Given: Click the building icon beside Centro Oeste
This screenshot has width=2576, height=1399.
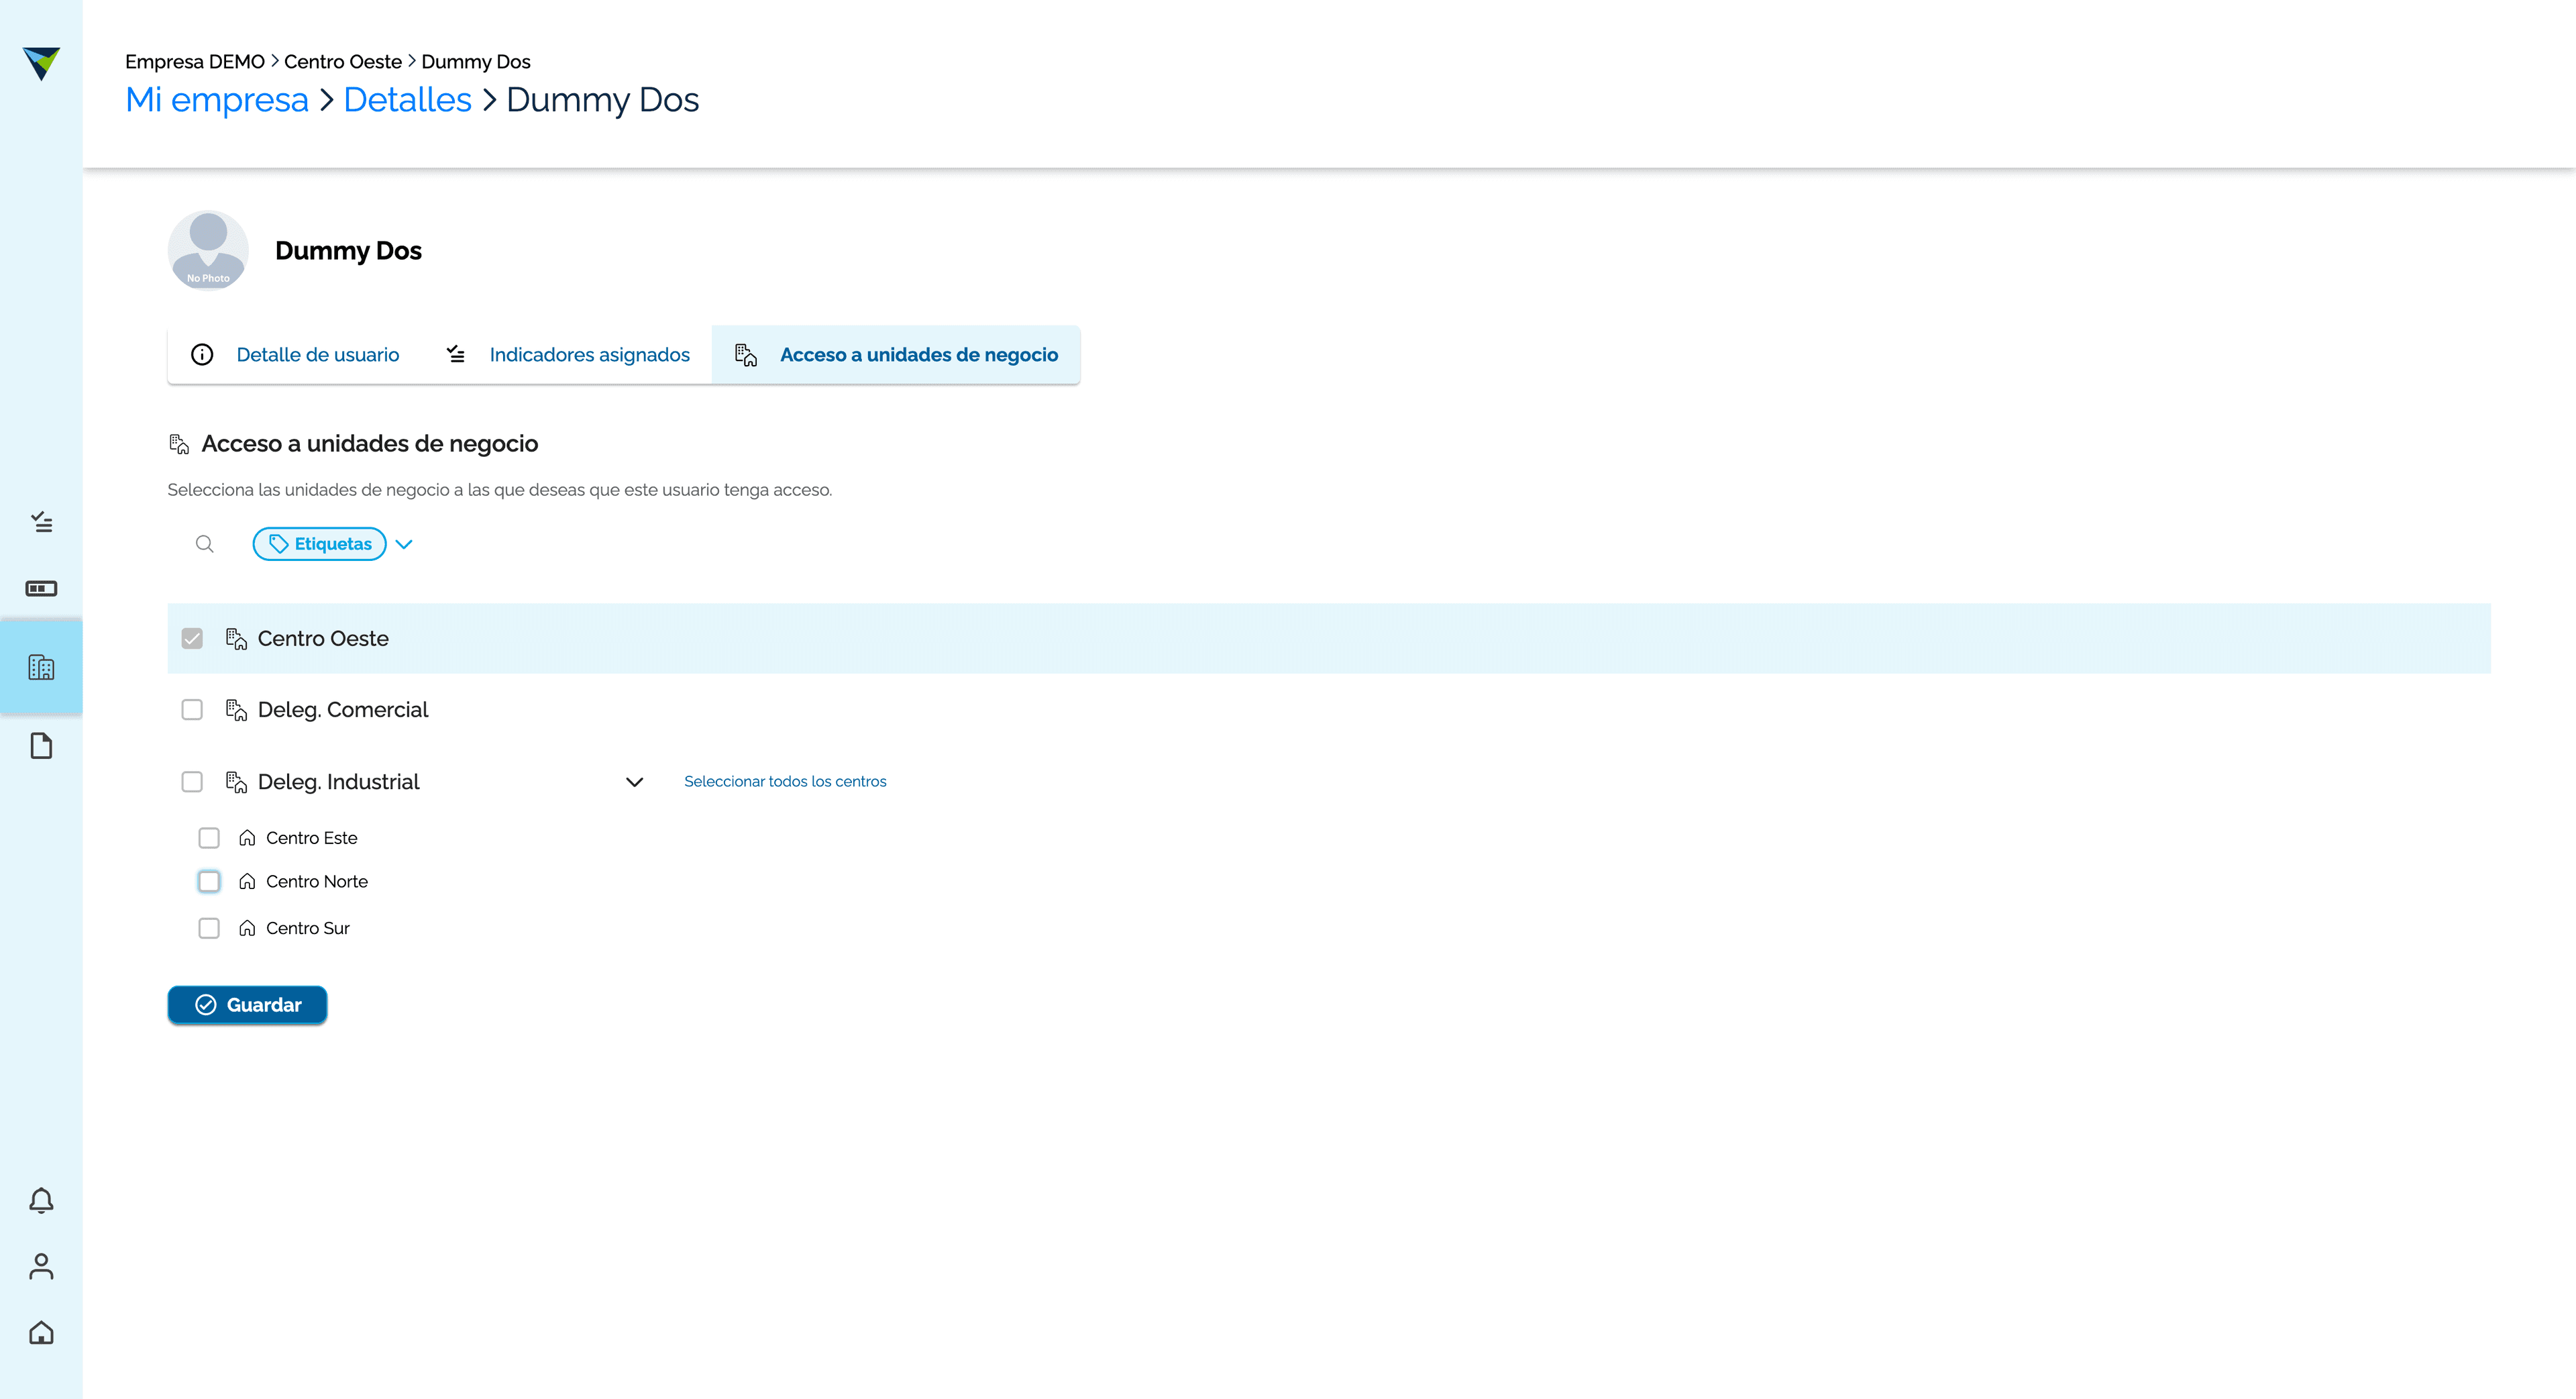Looking at the screenshot, I should coord(237,639).
